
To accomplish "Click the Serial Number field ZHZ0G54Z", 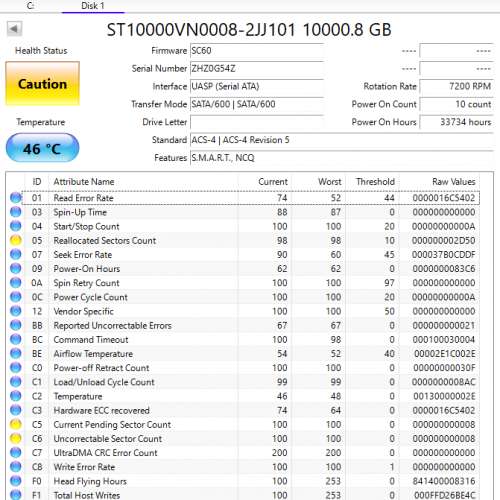I will [257, 69].
